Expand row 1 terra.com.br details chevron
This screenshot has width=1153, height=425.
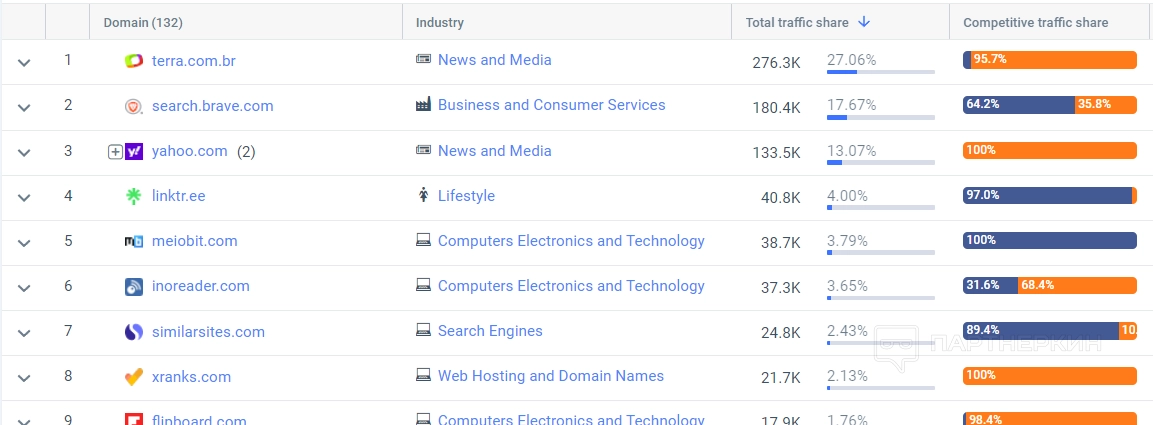pyautogui.click(x=24, y=62)
